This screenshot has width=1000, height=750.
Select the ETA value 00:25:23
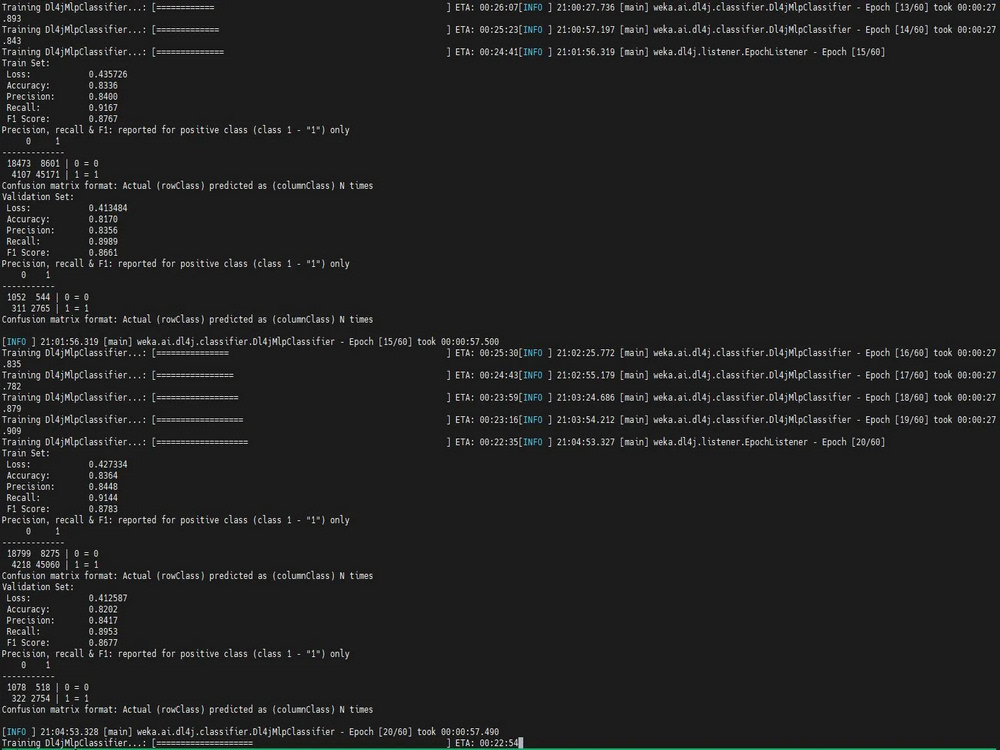499,29
